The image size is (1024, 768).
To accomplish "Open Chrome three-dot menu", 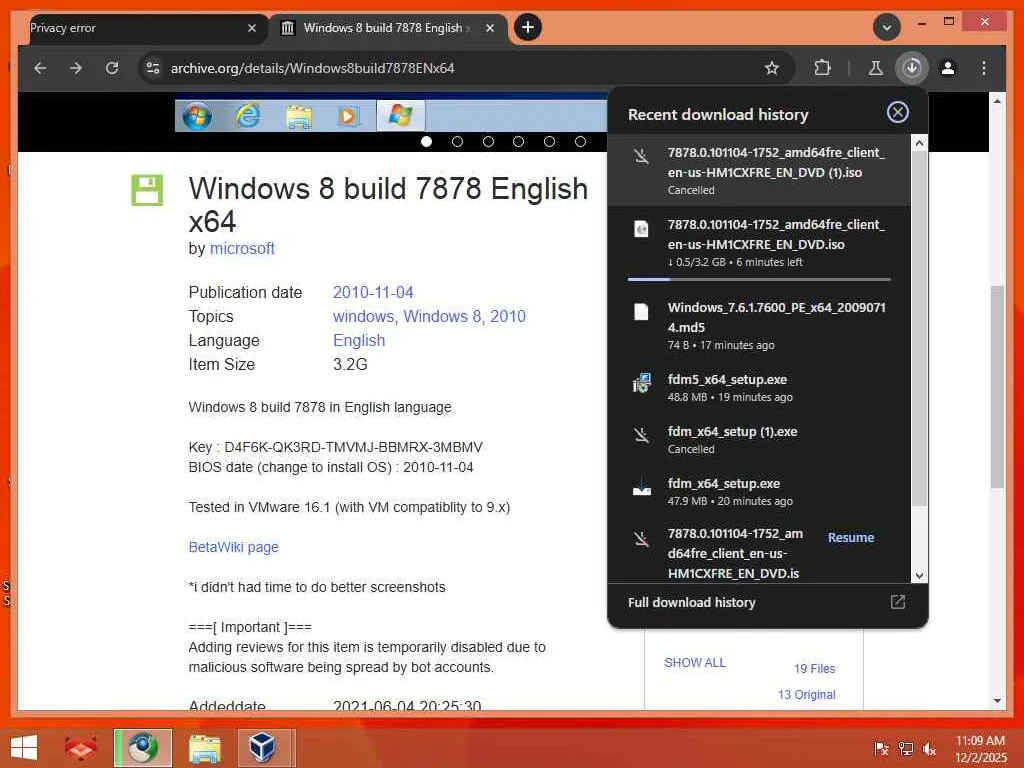I will point(984,68).
